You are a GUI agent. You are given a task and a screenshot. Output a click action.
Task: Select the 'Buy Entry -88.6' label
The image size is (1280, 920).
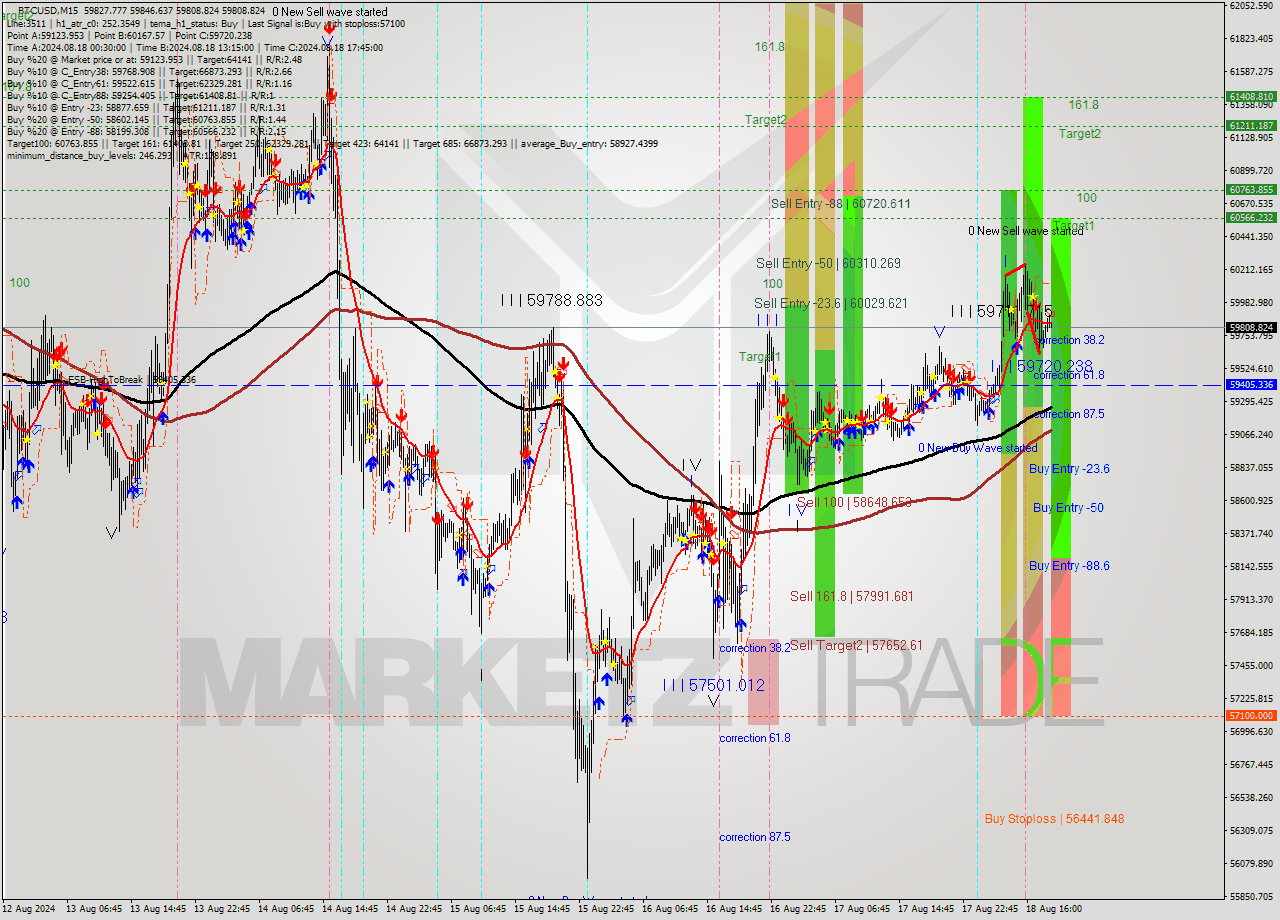pyautogui.click(x=1069, y=565)
